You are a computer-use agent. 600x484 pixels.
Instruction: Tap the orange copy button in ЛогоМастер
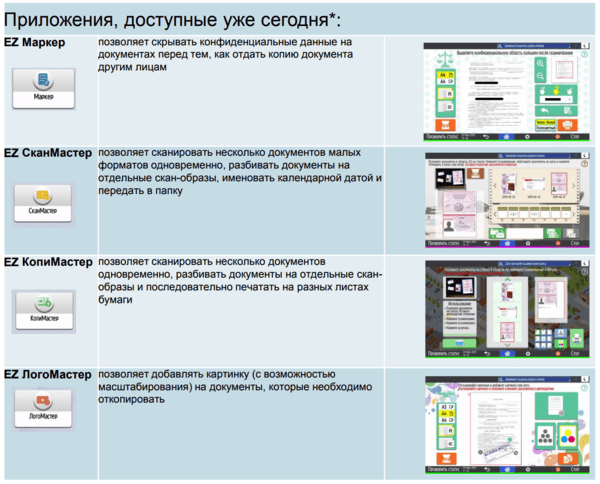[x=568, y=459]
